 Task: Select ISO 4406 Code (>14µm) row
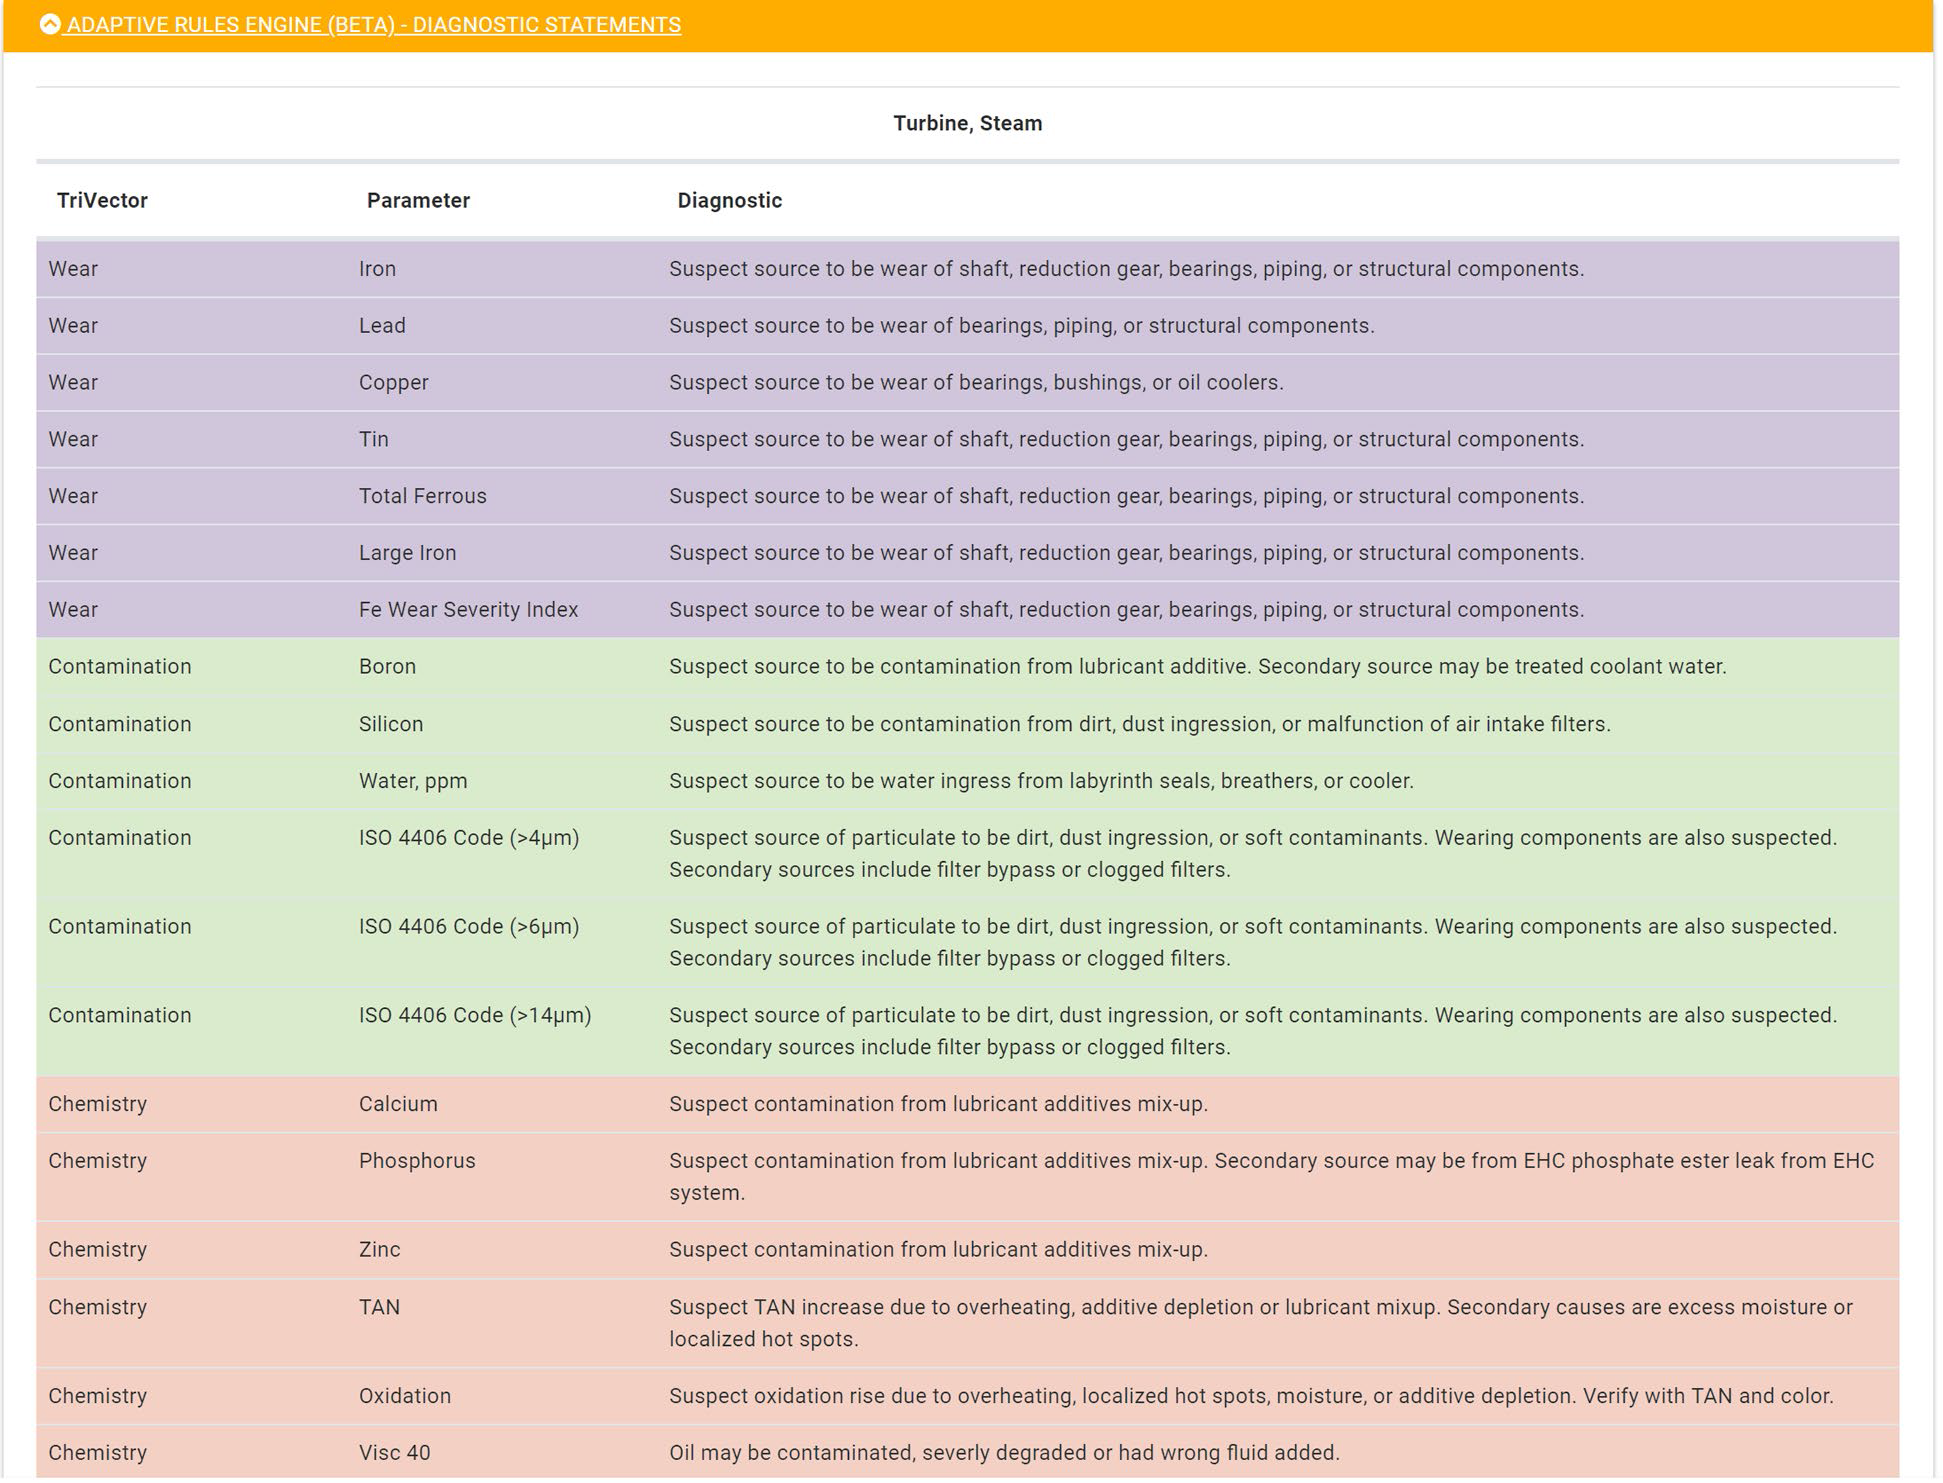(475, 1015)
